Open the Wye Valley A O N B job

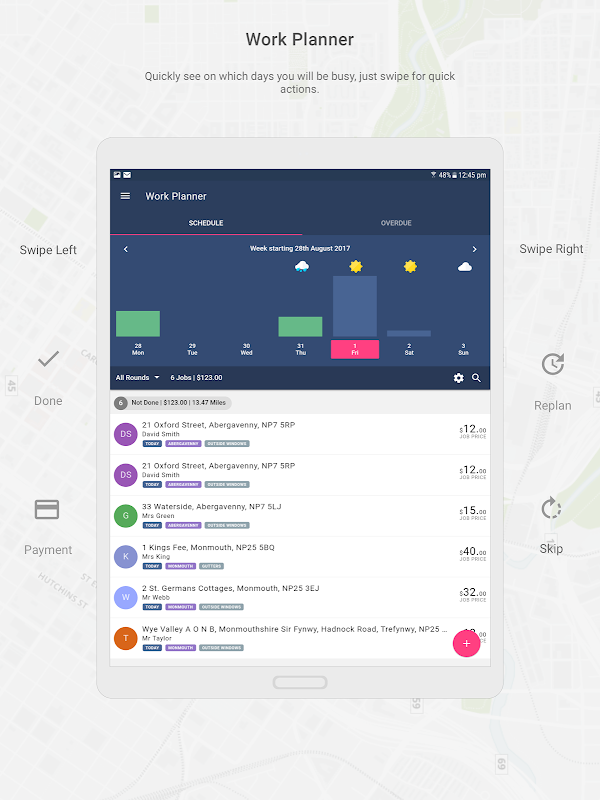click(300, 638)
